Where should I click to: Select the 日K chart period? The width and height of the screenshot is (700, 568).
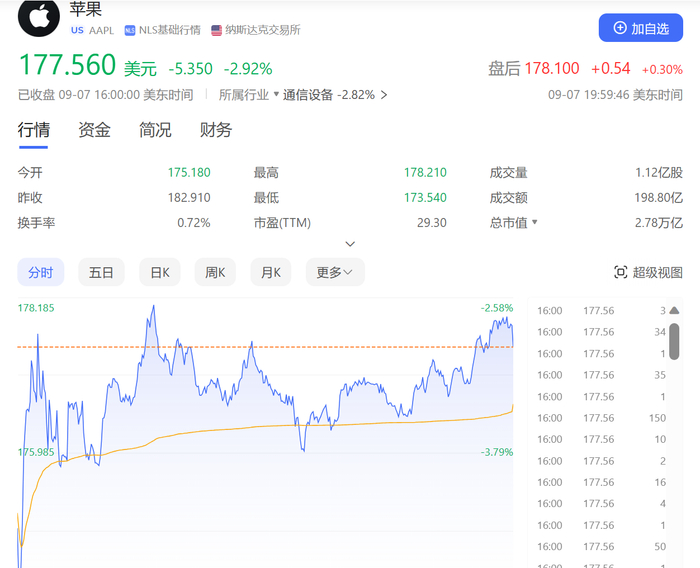(160, 272)
